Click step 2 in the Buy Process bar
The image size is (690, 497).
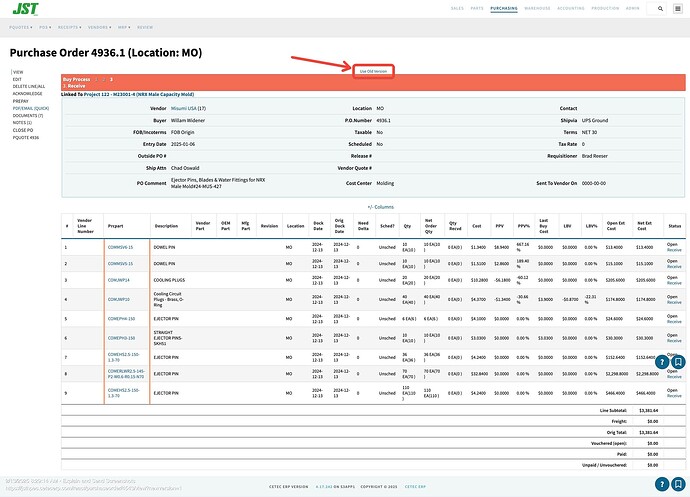point(104,80)
